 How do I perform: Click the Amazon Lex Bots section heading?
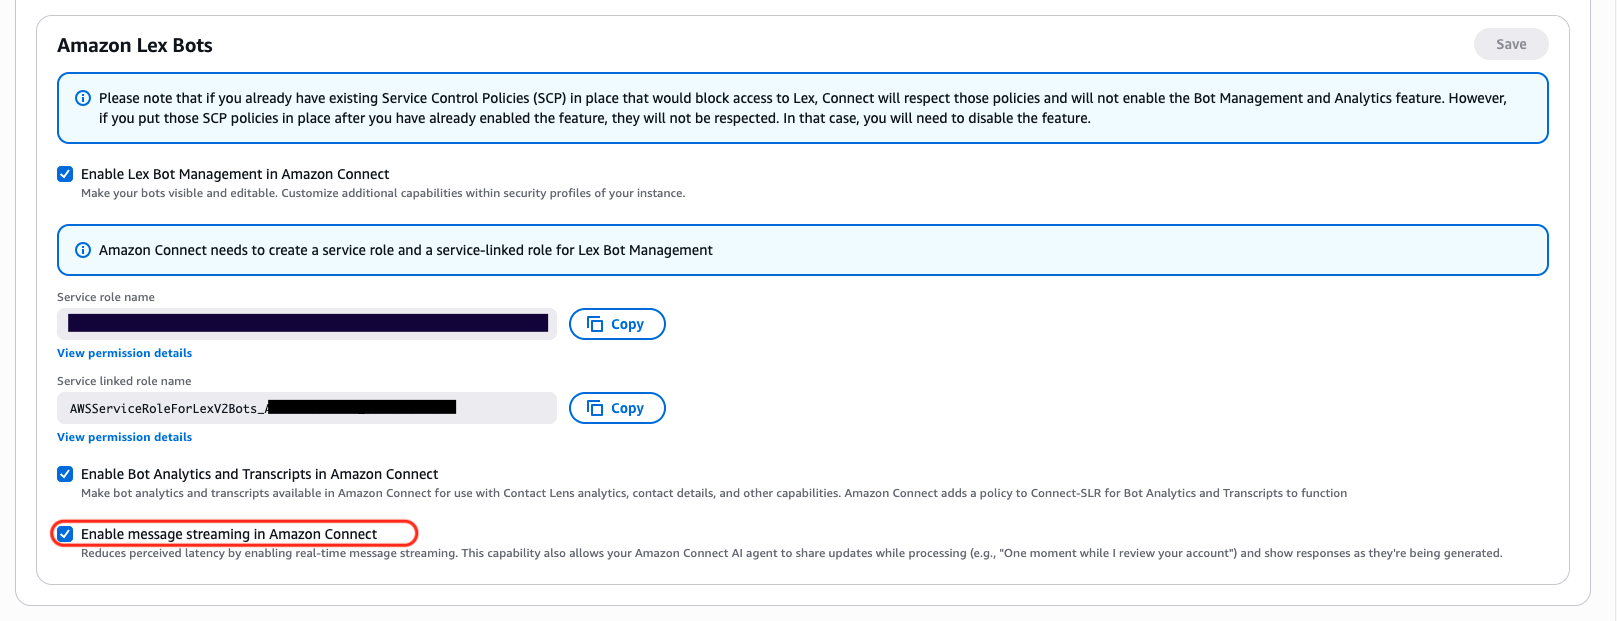(134, 45)
